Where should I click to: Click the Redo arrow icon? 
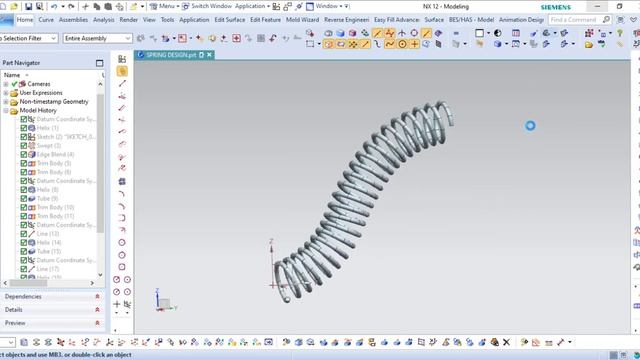click(71, 7)
